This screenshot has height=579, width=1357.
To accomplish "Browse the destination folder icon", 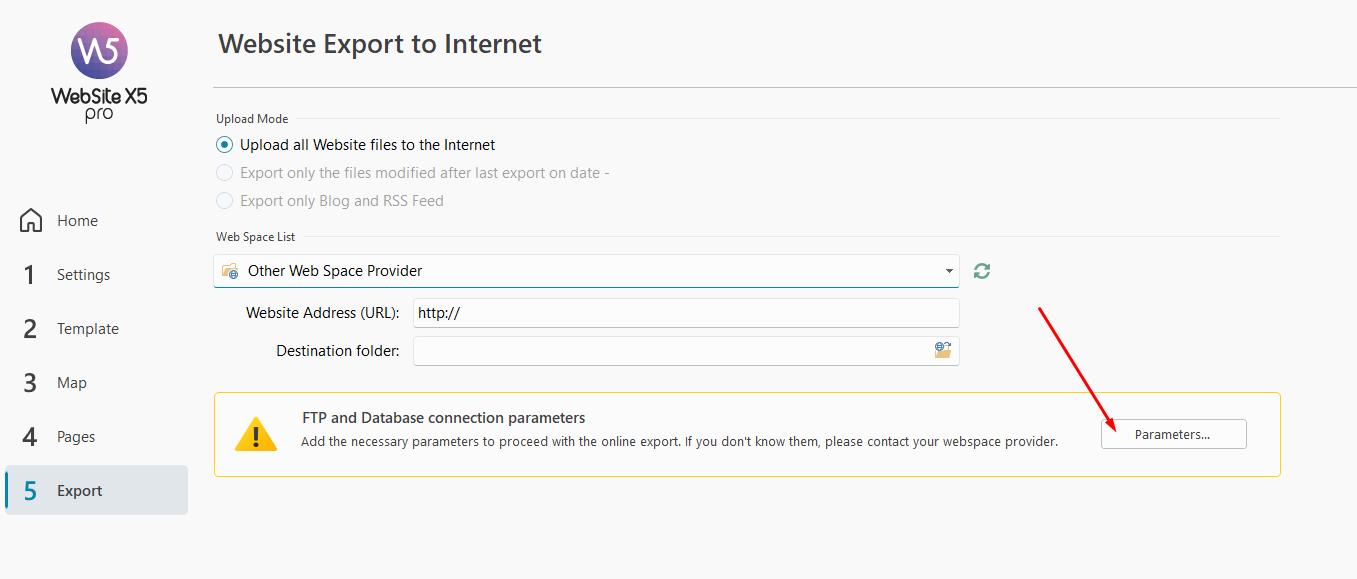I will tap(943, 350).
